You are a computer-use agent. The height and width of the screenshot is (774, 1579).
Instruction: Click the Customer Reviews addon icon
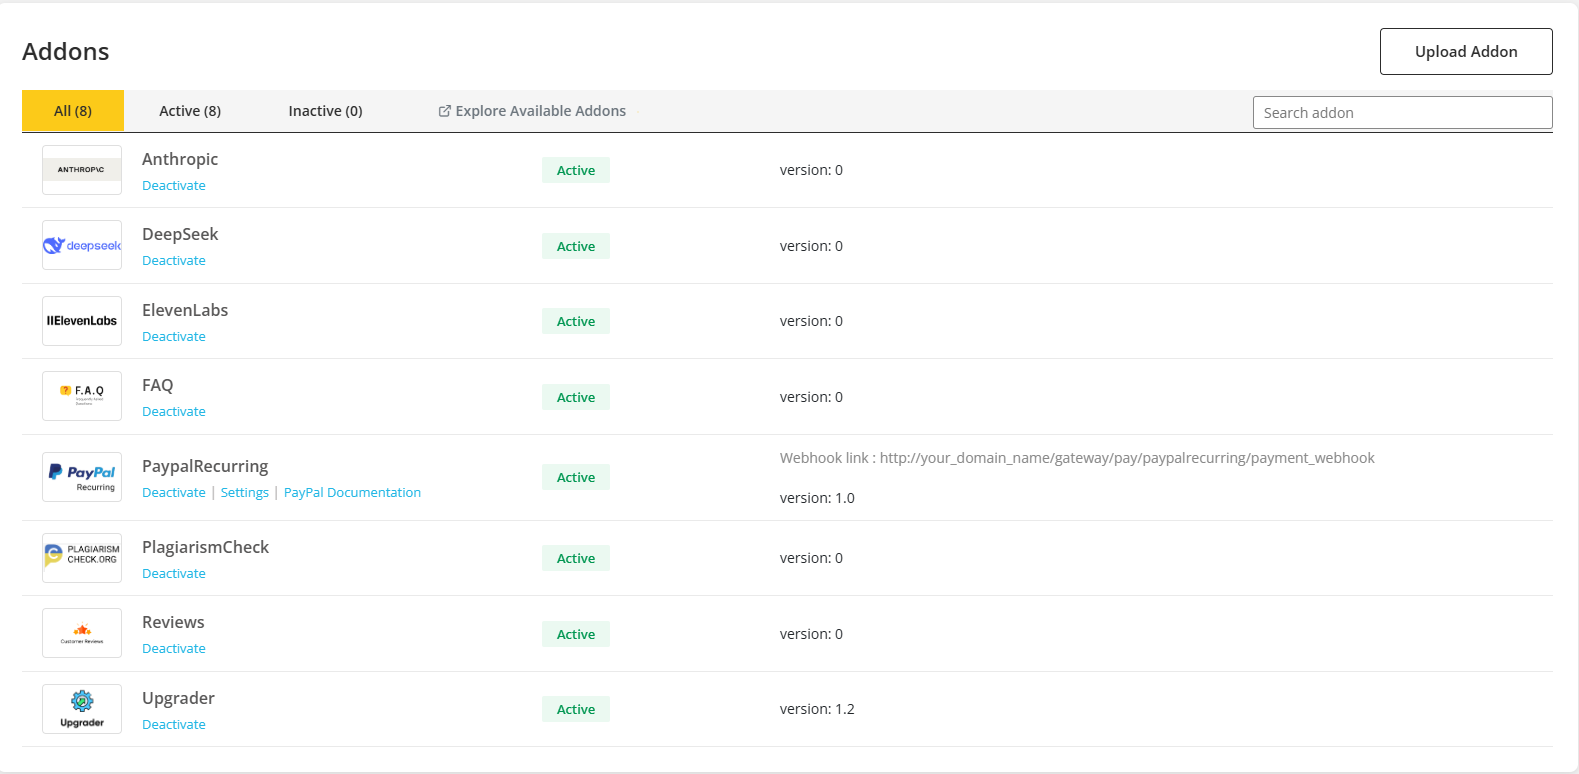81,633
